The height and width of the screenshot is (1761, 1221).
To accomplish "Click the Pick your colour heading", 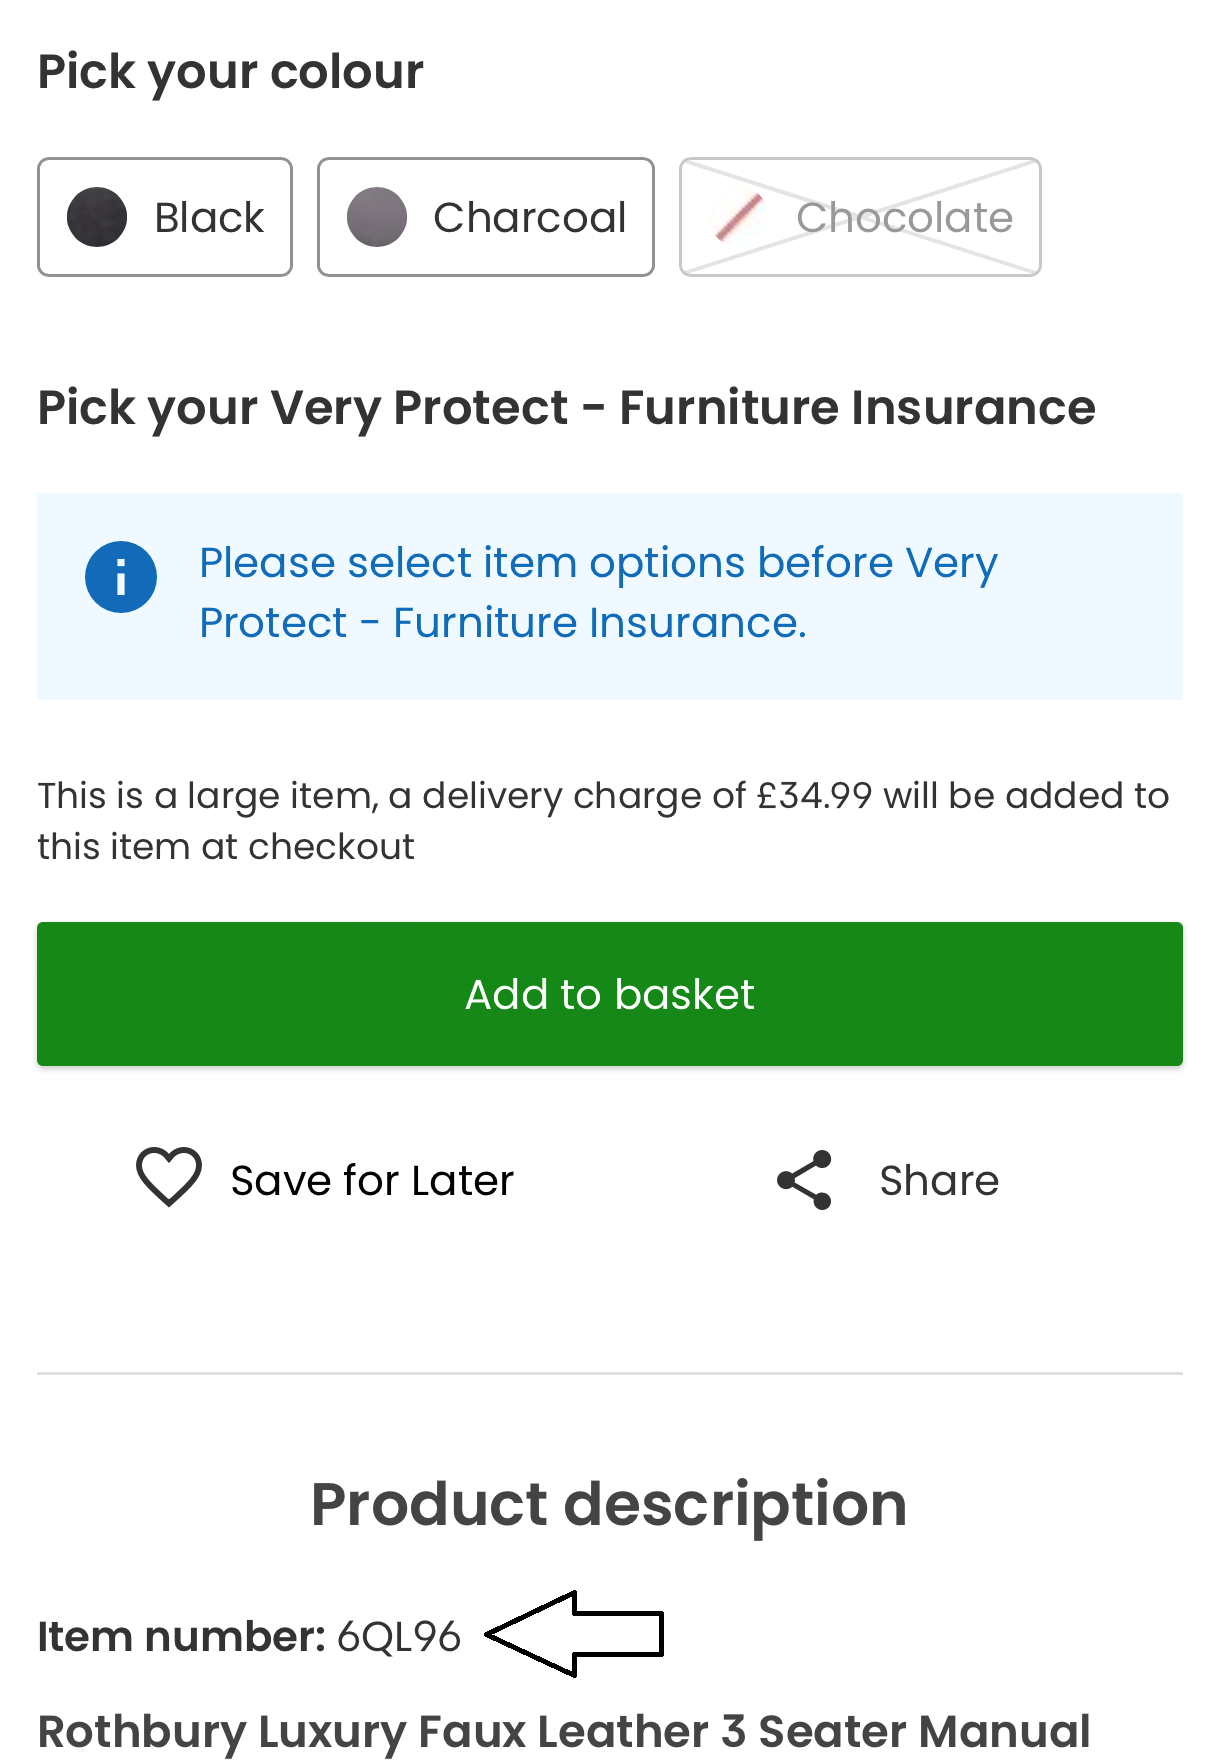I will (231, 72).
